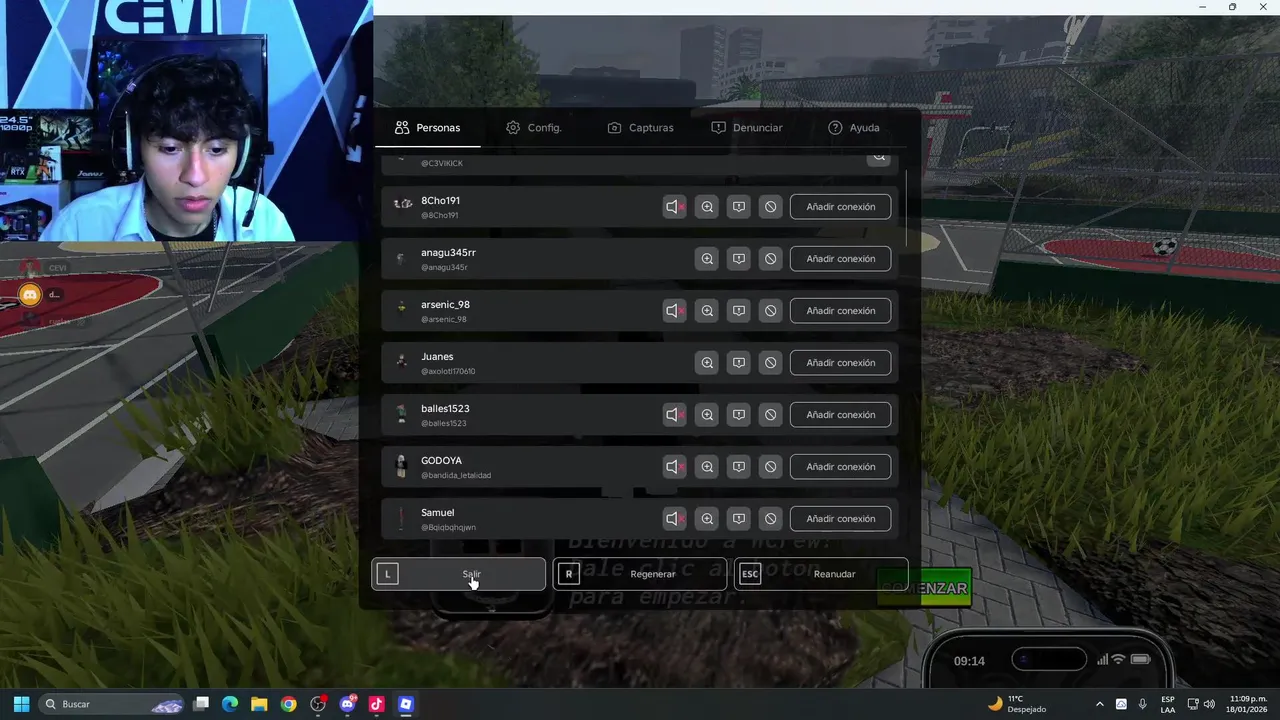Viewport: 1280px width, 720px height.
Task: Mute arsenic_98's voice with speaker icon
Action: coord(675,311)
